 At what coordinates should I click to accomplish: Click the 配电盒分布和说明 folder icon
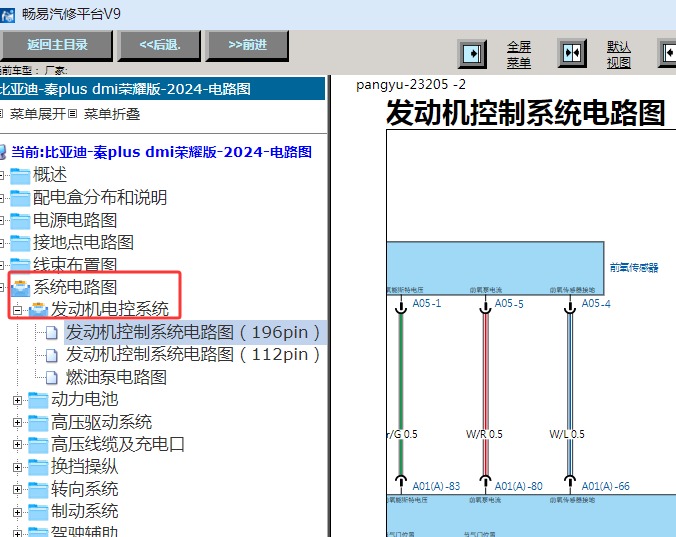20,198
